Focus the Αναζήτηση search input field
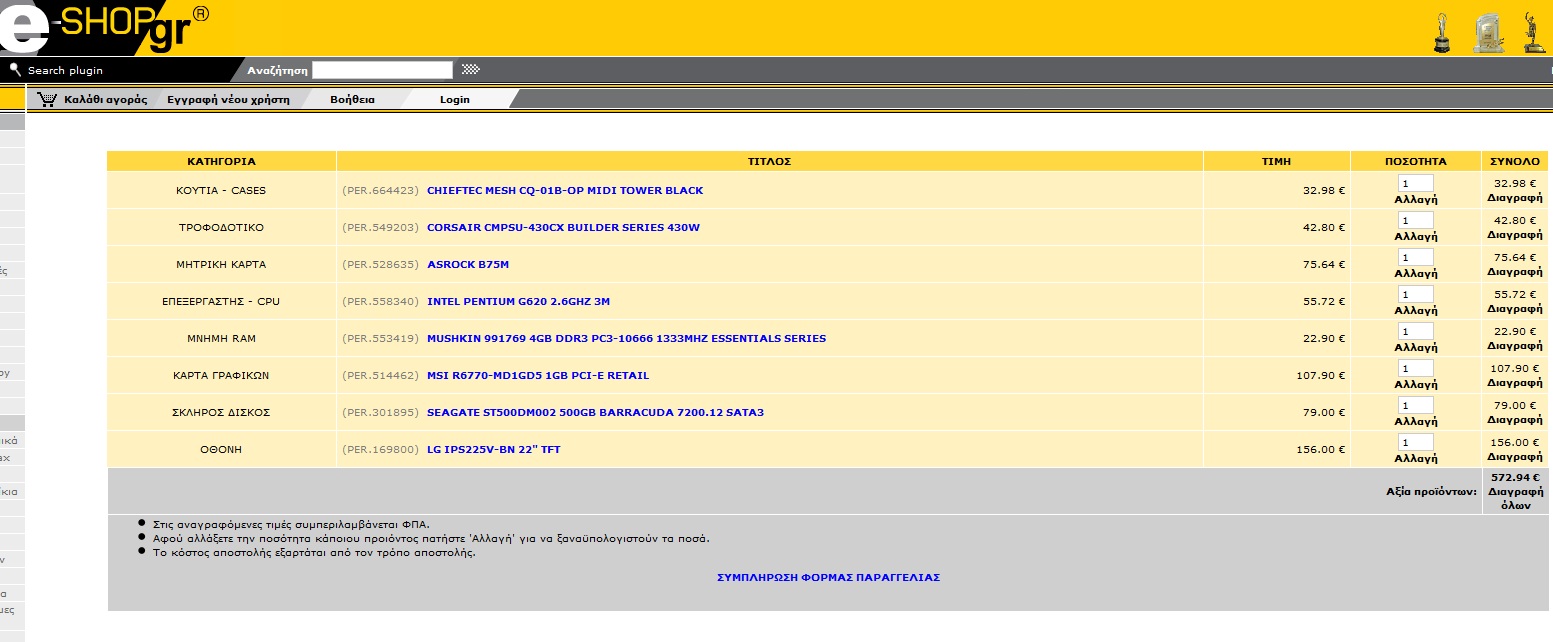 tap(382, 70)
